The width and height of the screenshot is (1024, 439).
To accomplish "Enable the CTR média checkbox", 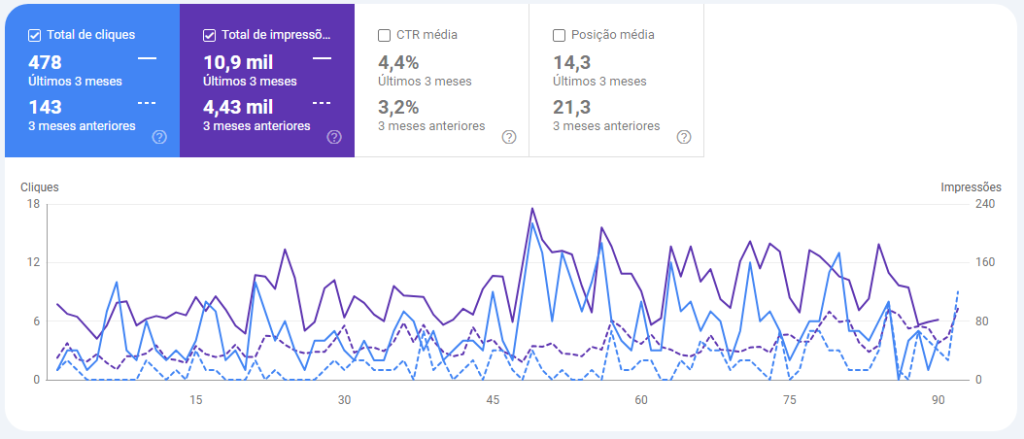I will [x=384, y=35].
